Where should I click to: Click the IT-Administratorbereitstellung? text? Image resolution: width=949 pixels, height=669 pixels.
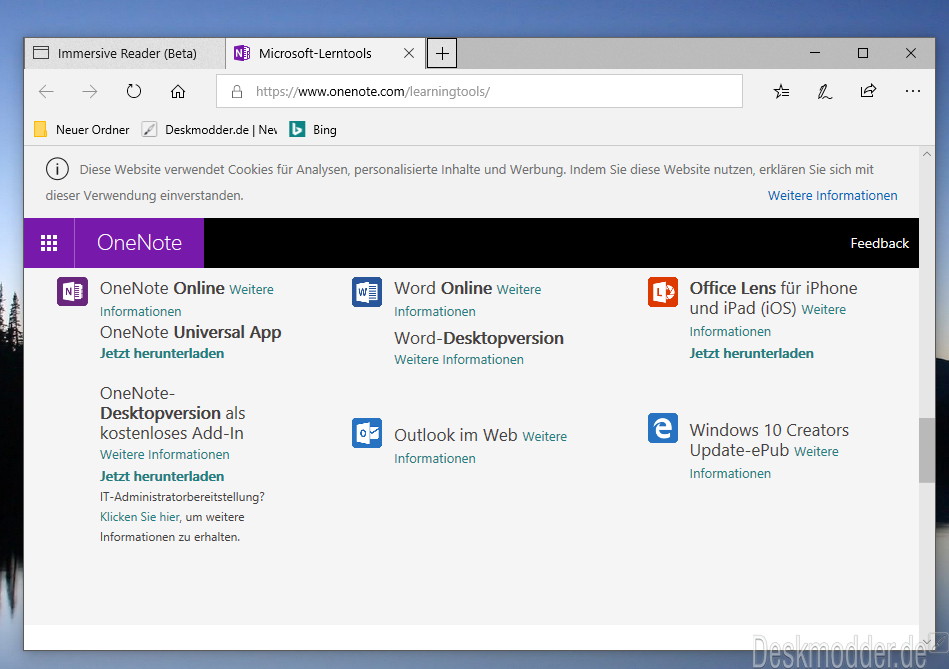[182, 496]
